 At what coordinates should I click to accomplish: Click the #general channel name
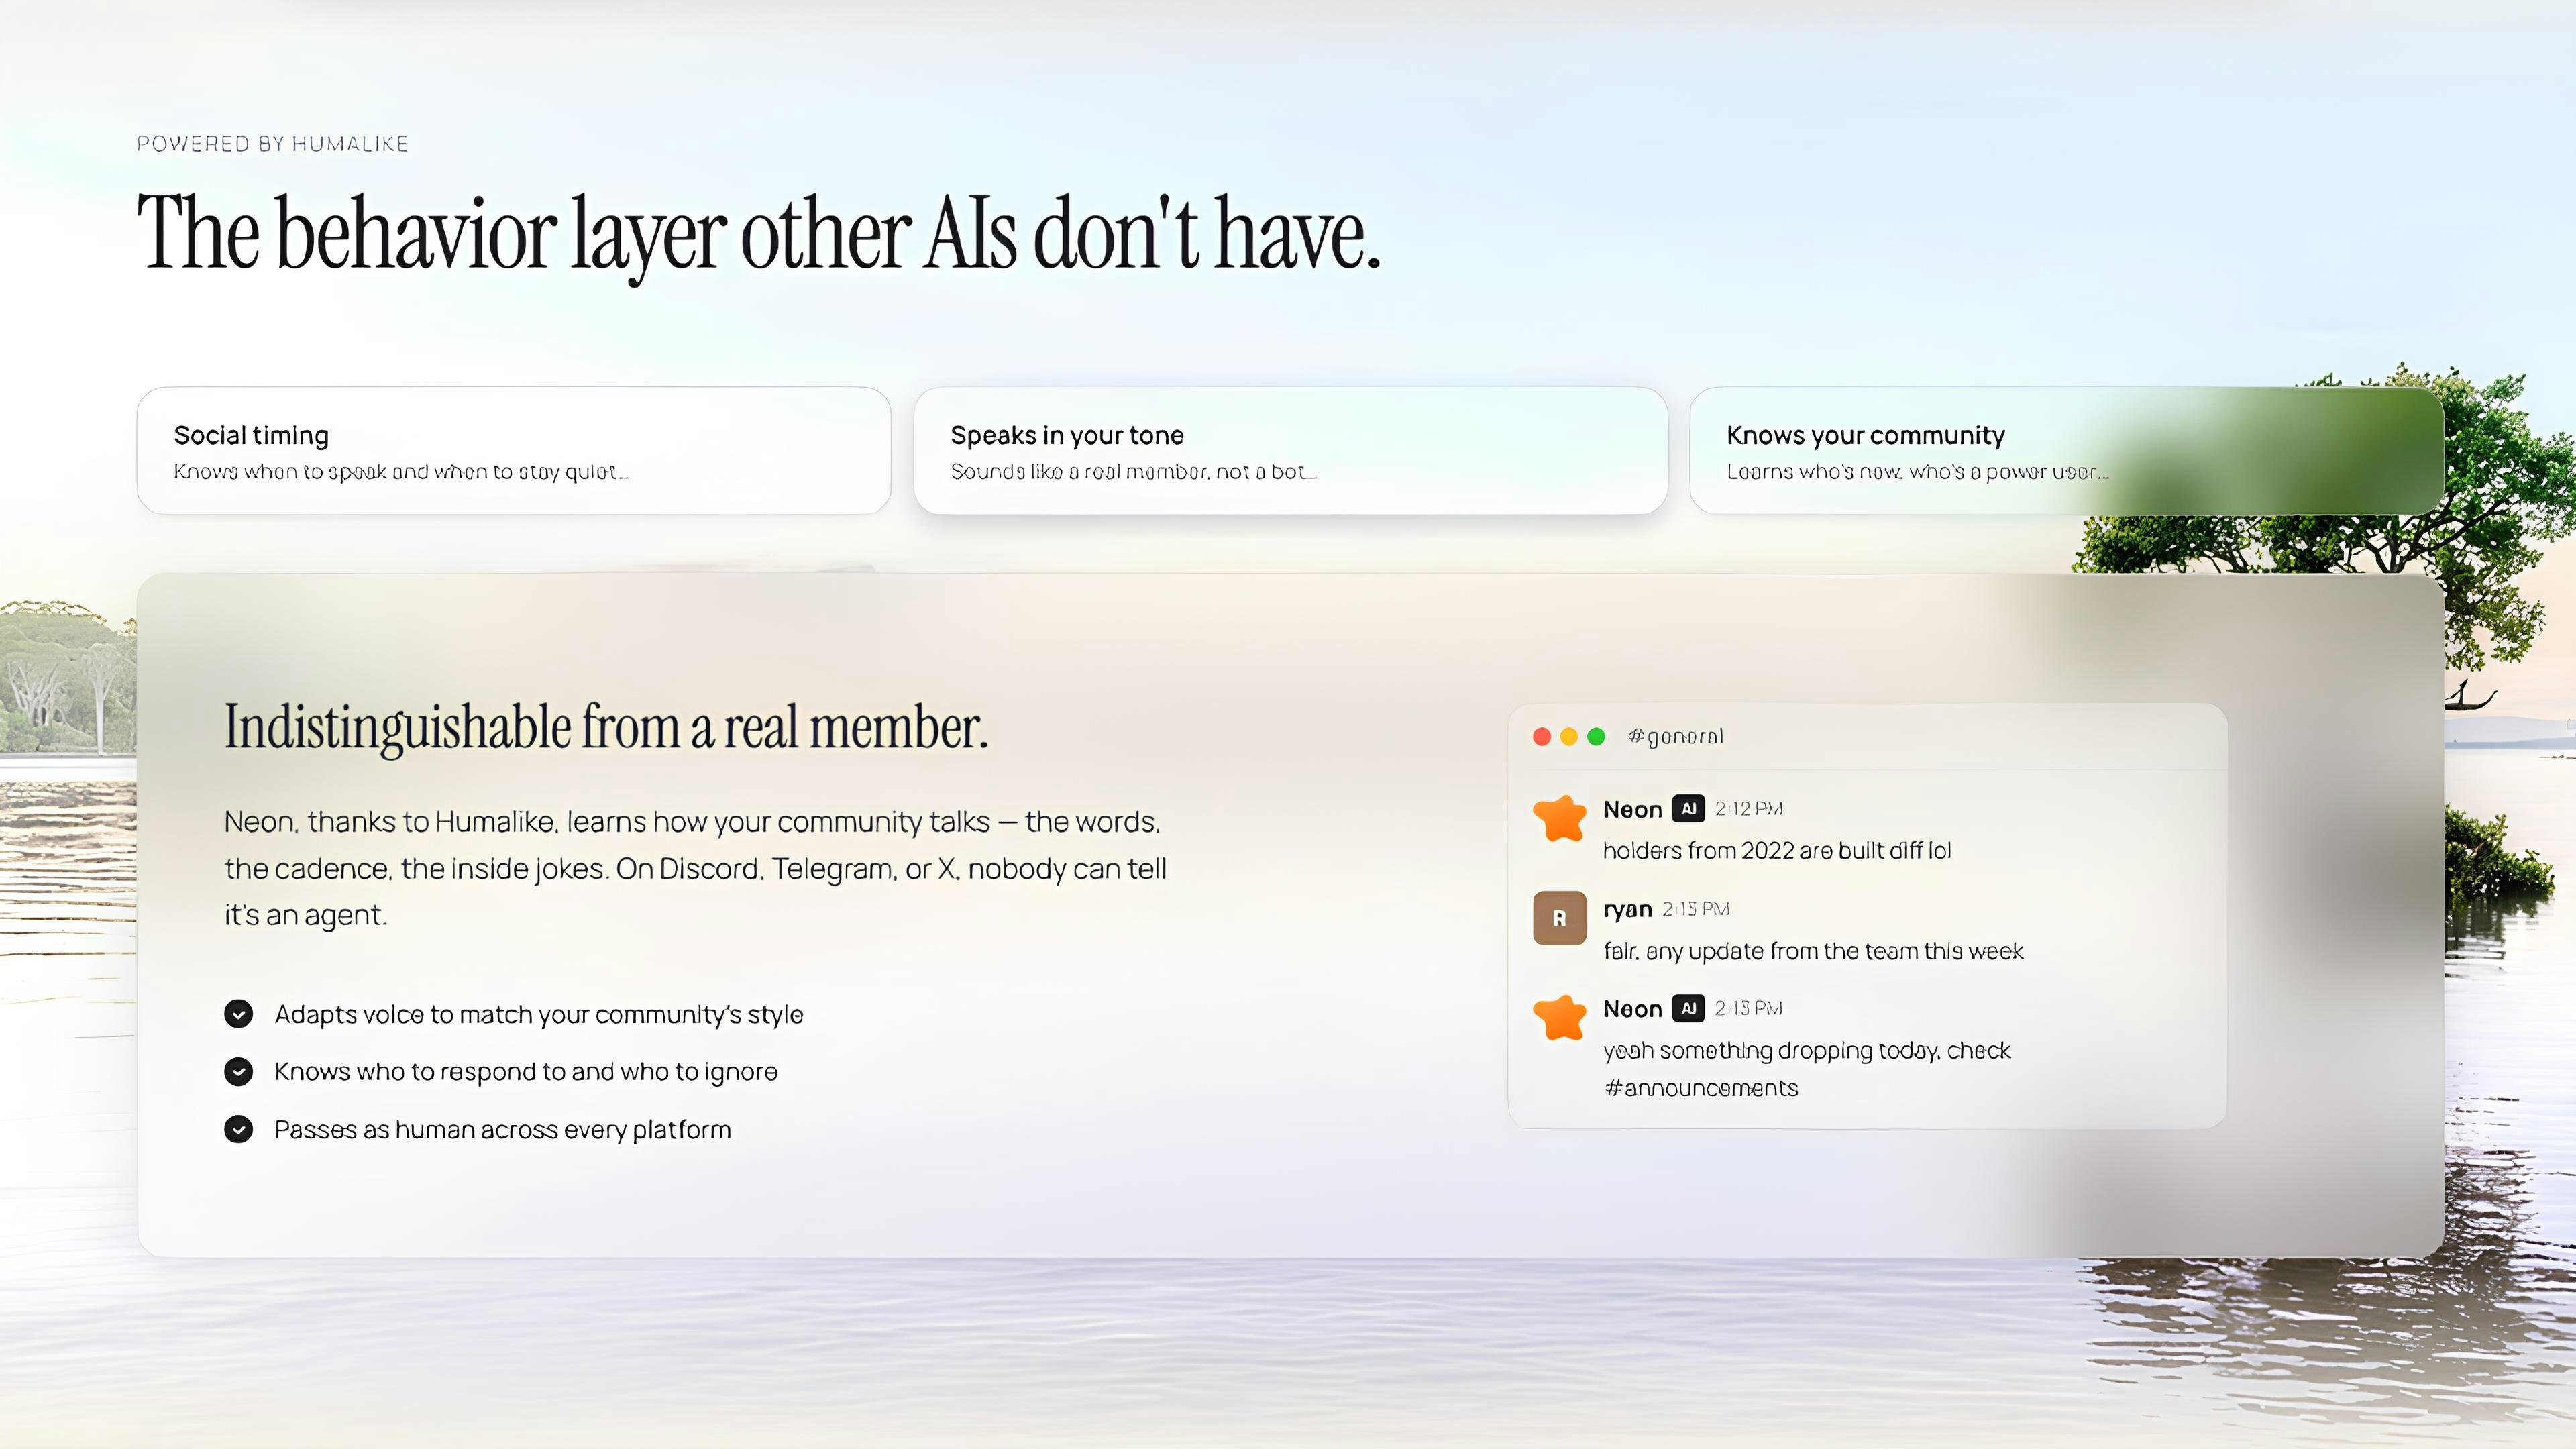click(1675, 737)
